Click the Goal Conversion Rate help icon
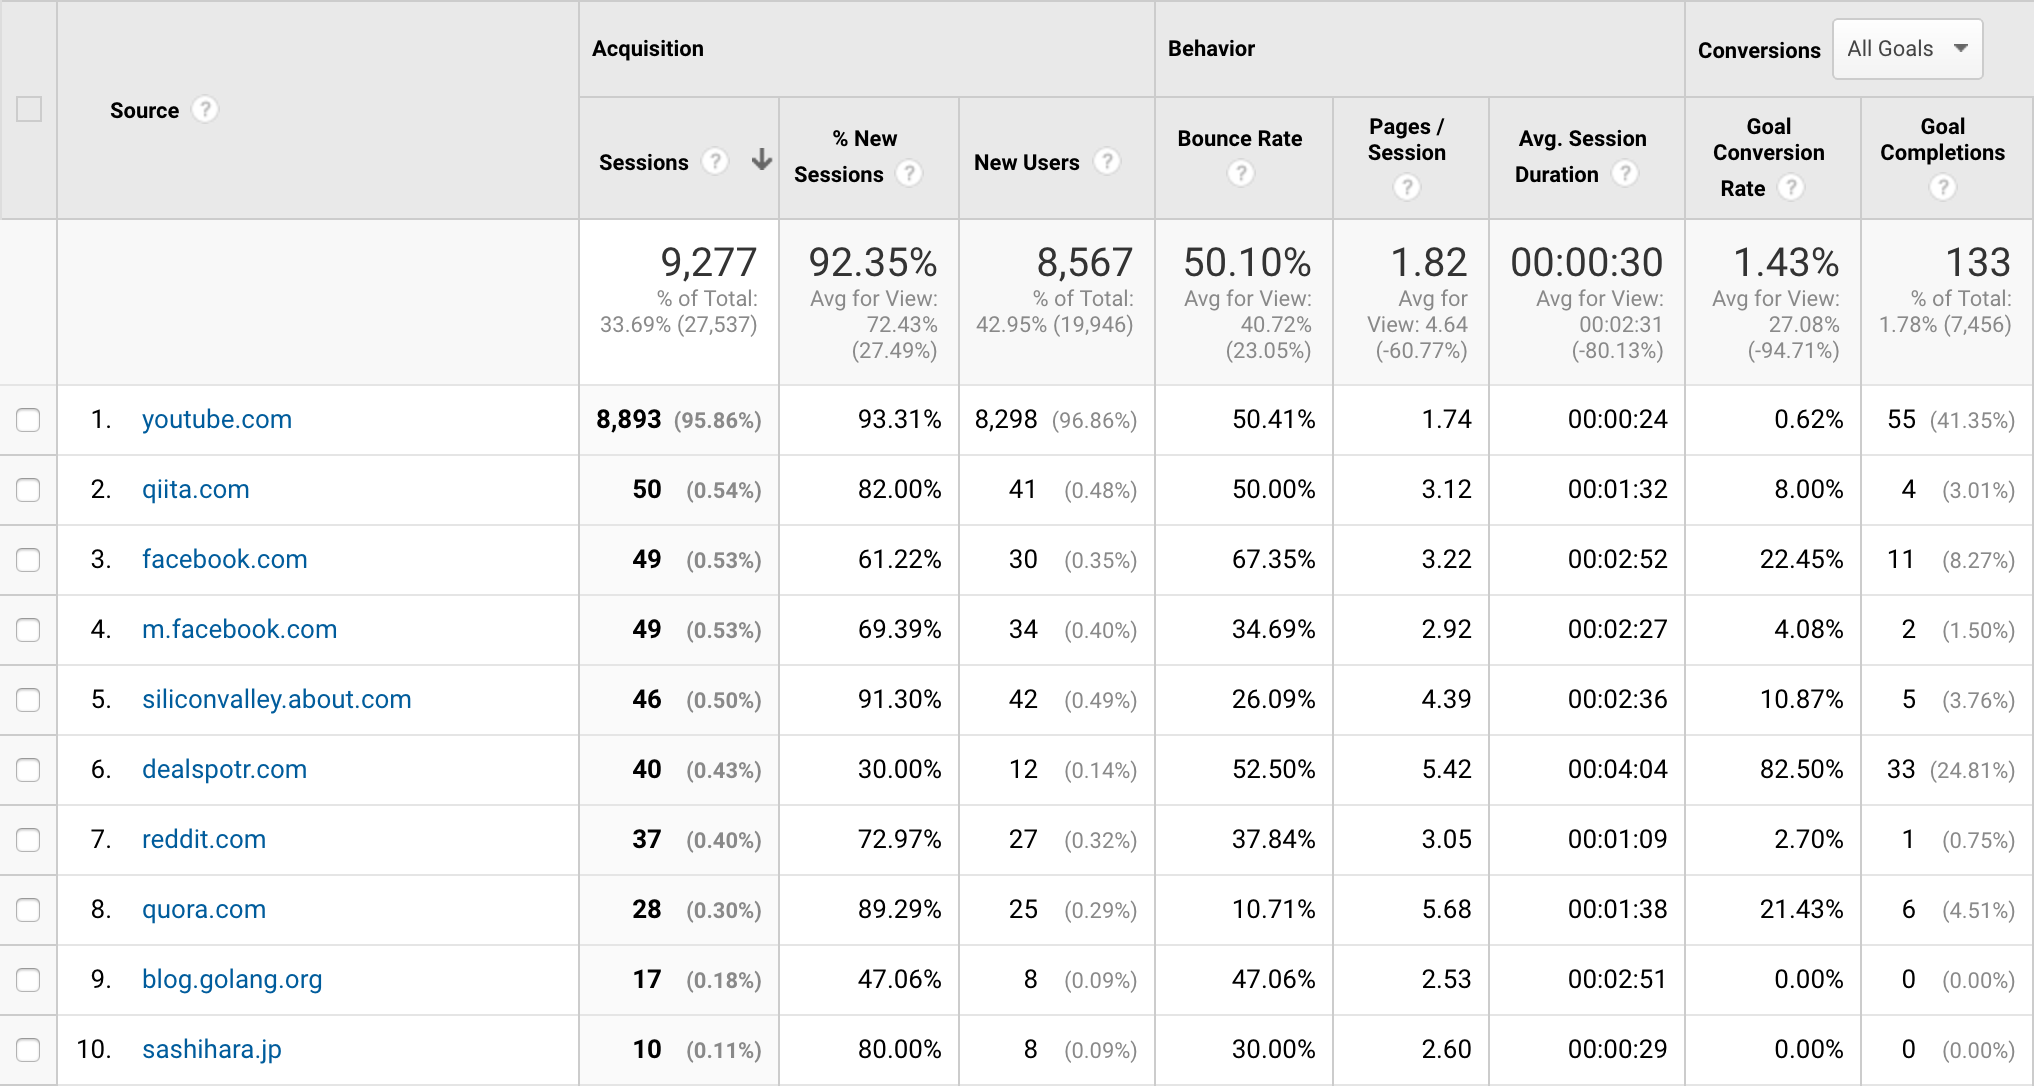The height and width of the screenshot is (1086, 2034). pos(1791,187)
